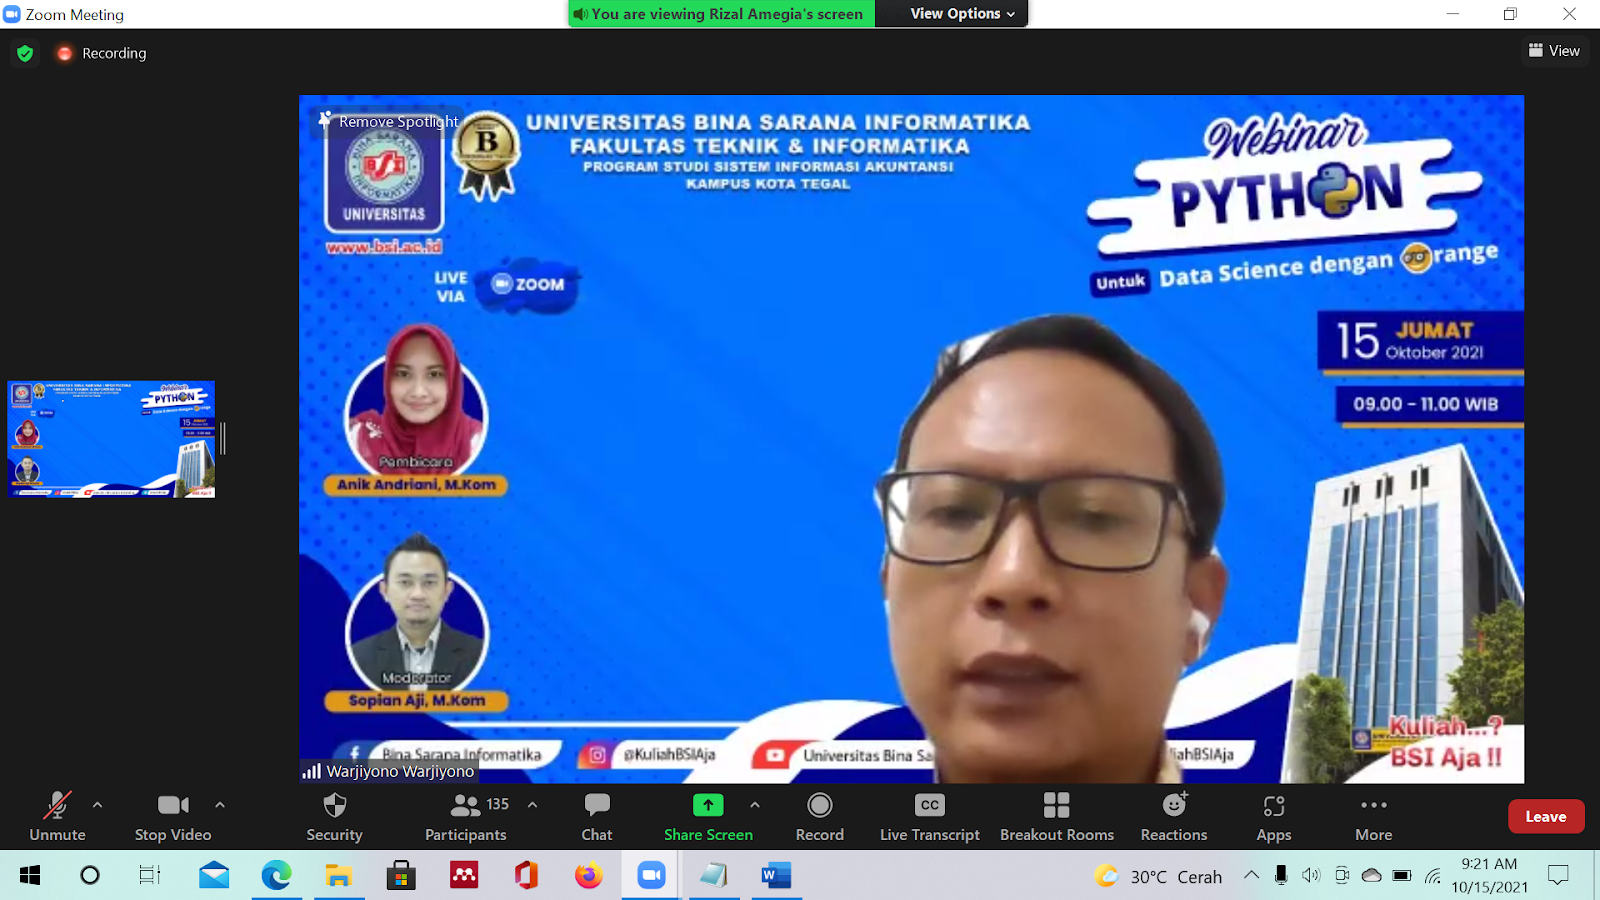The width and height of the screenshot is (1600, 900).
Task: Show hidden system tray icons
Action: [x=1251, y=875]
